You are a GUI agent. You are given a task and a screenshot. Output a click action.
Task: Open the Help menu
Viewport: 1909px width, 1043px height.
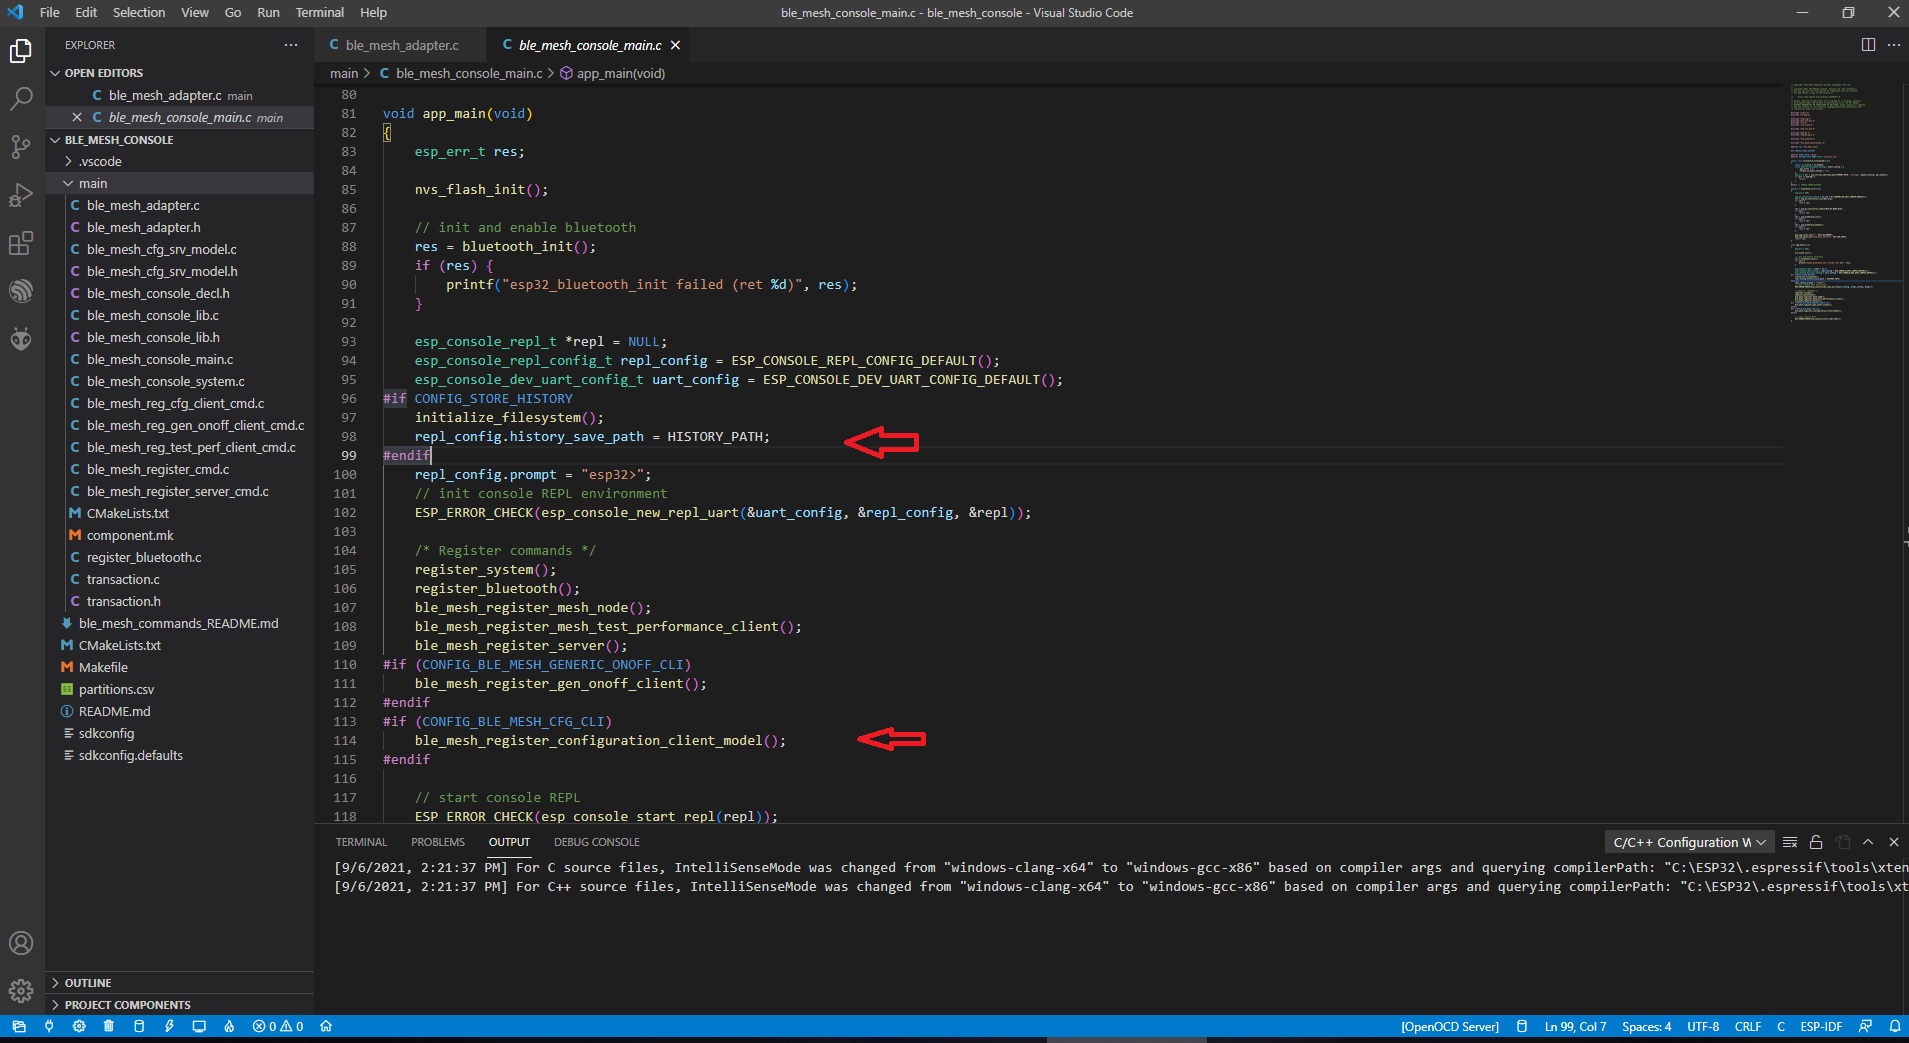373,13
